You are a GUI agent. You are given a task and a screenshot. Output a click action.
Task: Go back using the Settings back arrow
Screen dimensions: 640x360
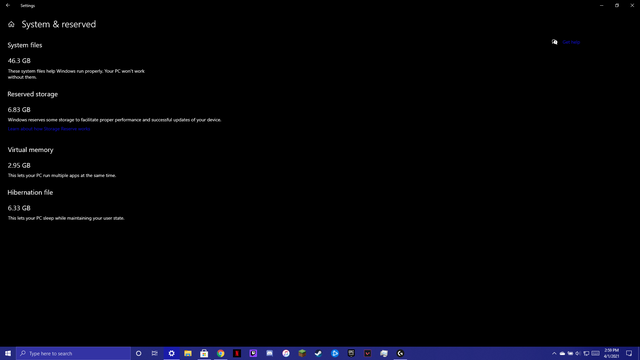point(8,5)
